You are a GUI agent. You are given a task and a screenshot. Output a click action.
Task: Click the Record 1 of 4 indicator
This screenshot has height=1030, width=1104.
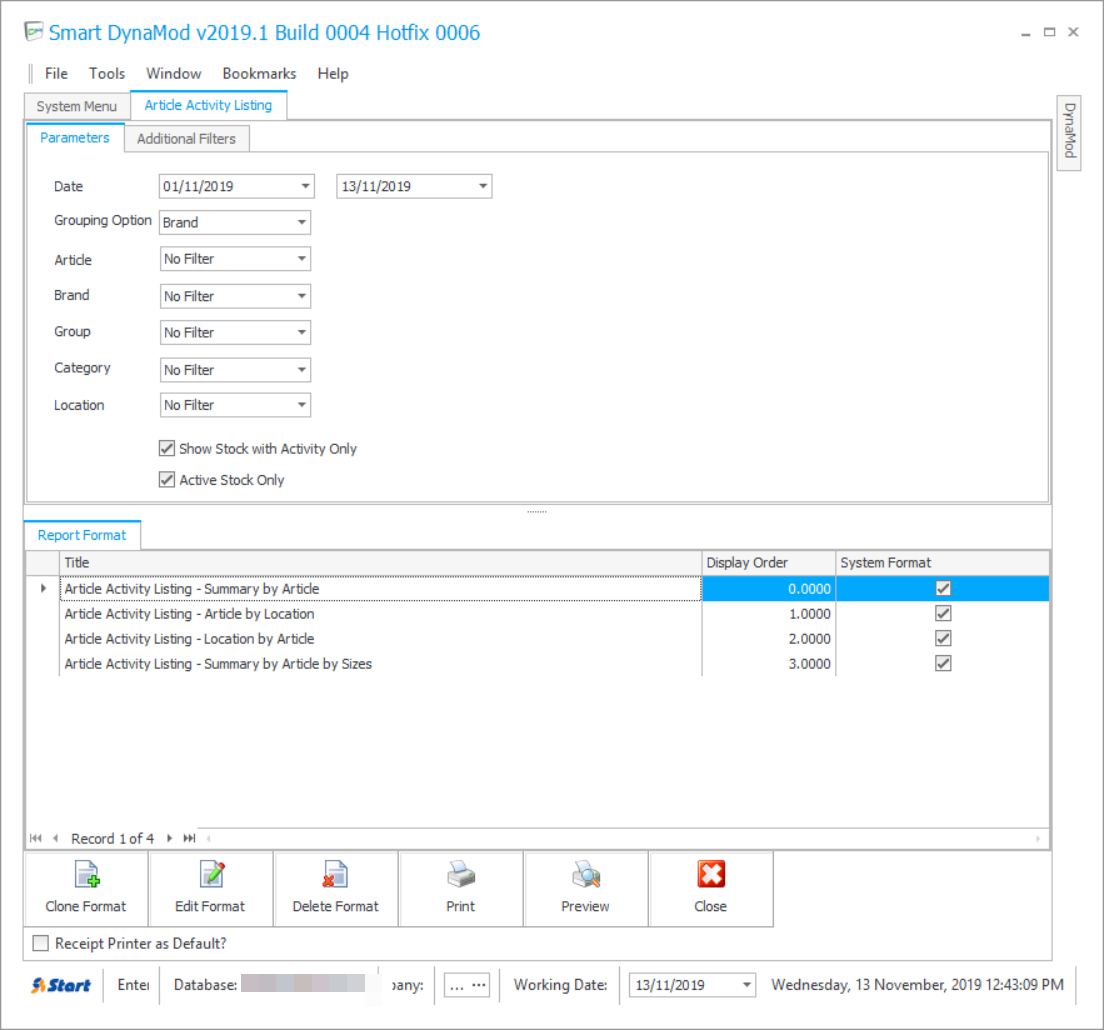[112, 838]
